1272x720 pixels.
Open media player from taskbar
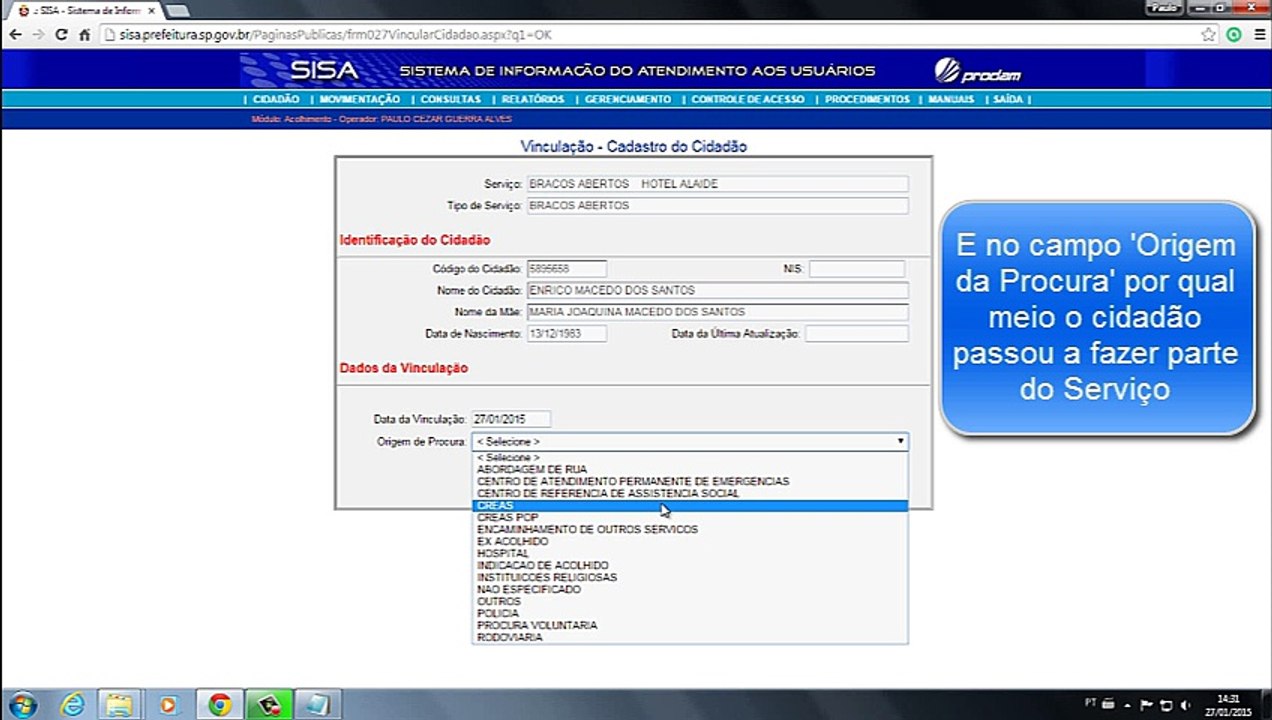[x=169, y=705]
